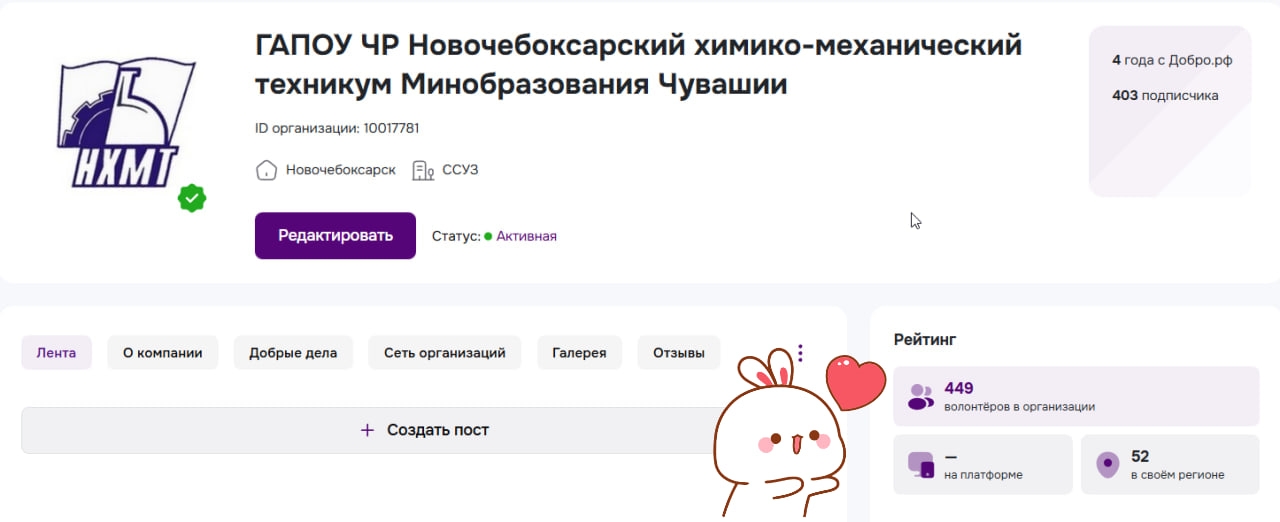Open the three-dot more options menu

coord(800,353)
